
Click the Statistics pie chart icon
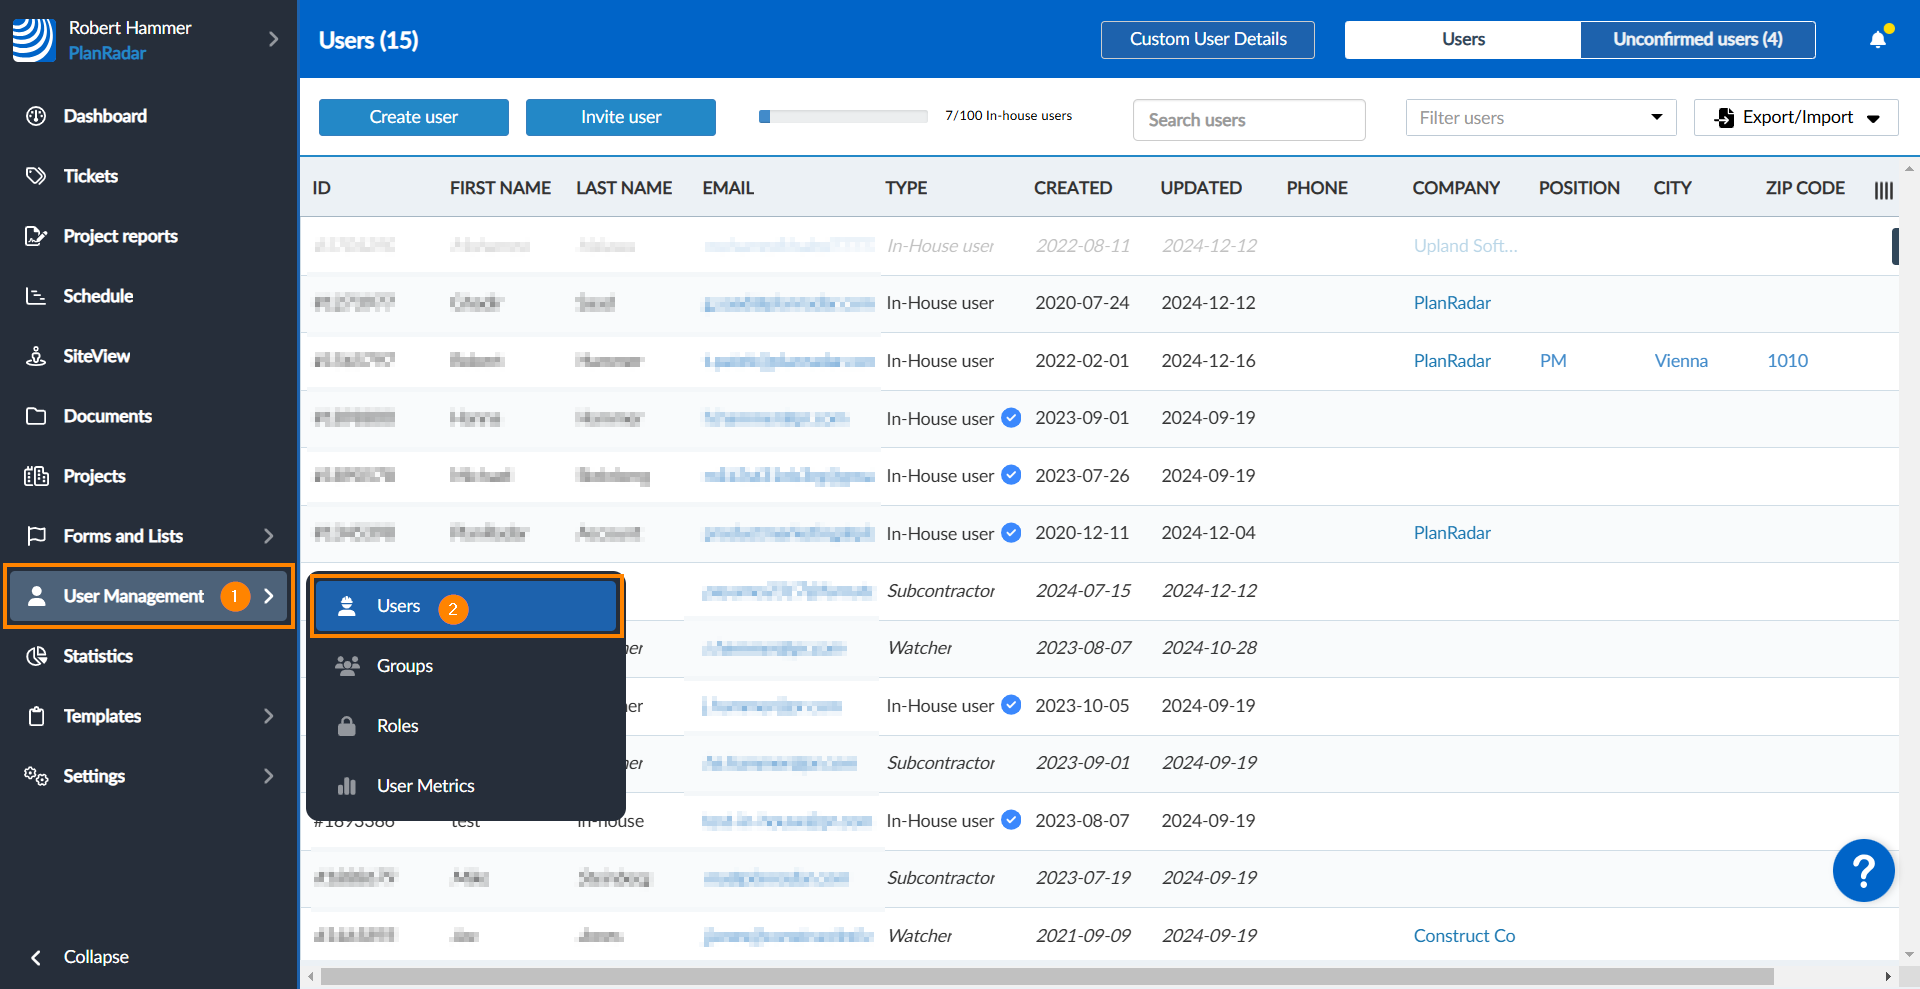coord(36,656)
